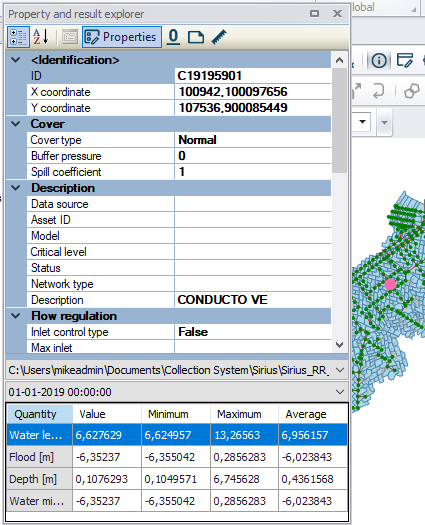Click Depth maximum value 6,745628
This screenshot has height=525, width=425.
(244, 479)
